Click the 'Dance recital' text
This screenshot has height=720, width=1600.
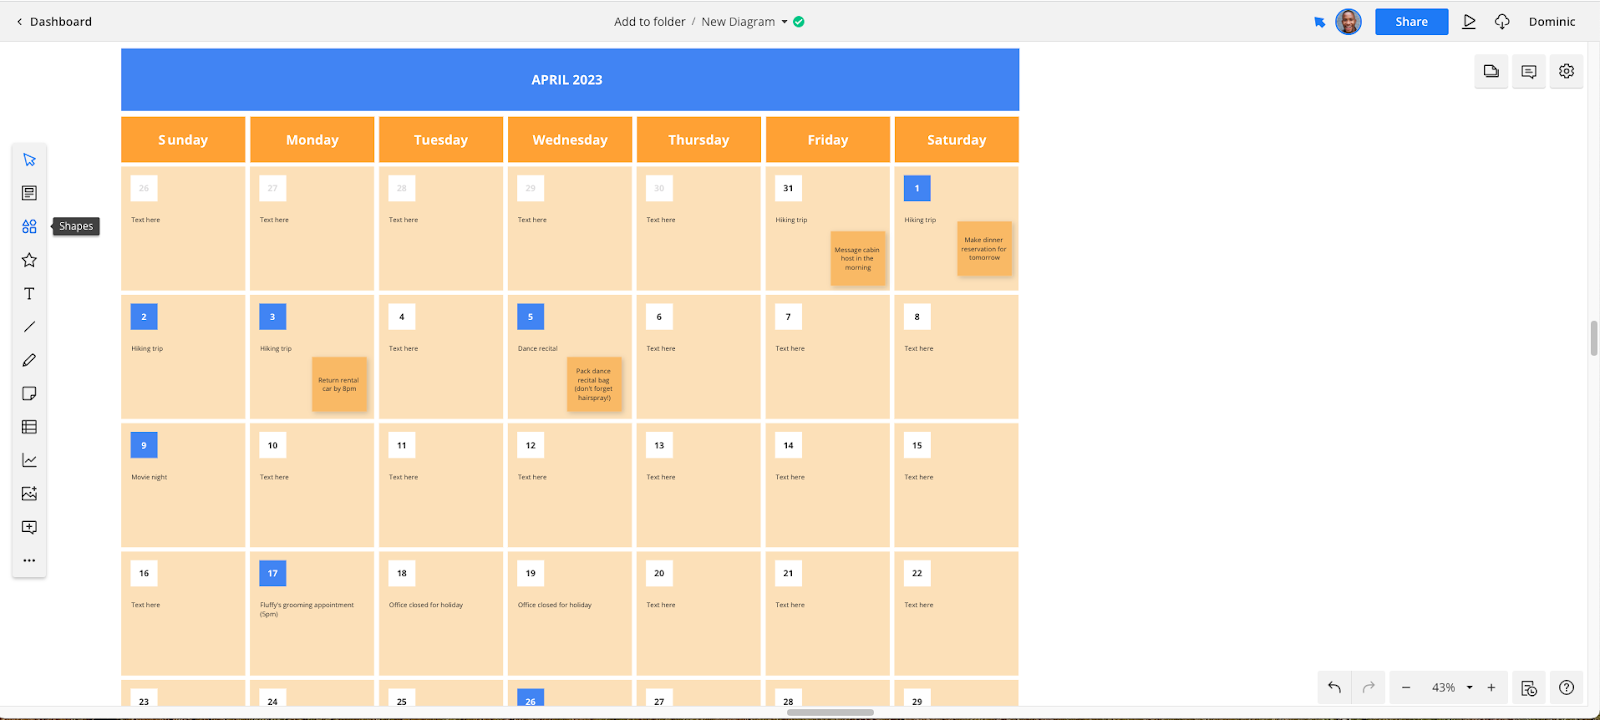pyautogui.click(x=538, y=349)
